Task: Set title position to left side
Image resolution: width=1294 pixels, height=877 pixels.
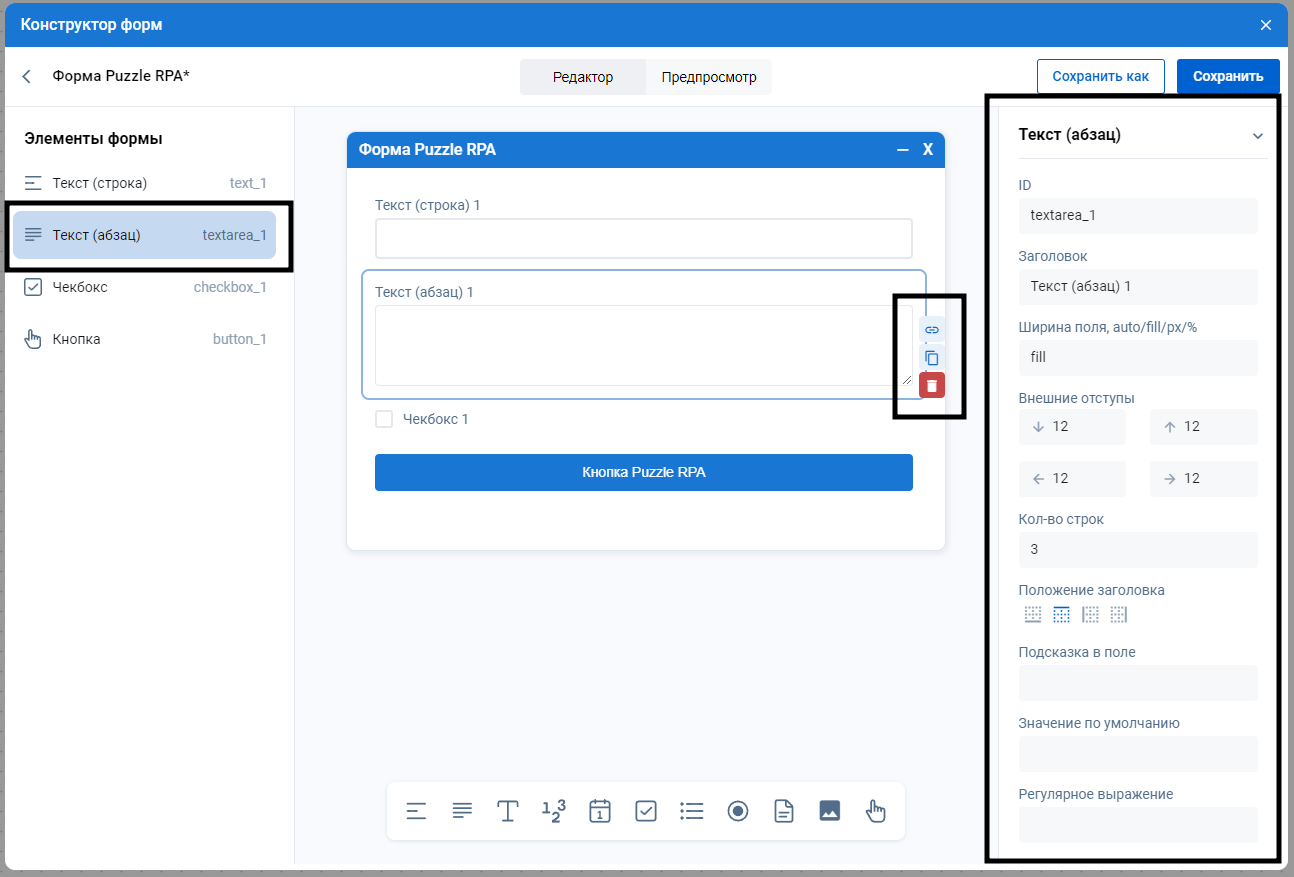Action: pyautogui.click(x=1090, y=615)
